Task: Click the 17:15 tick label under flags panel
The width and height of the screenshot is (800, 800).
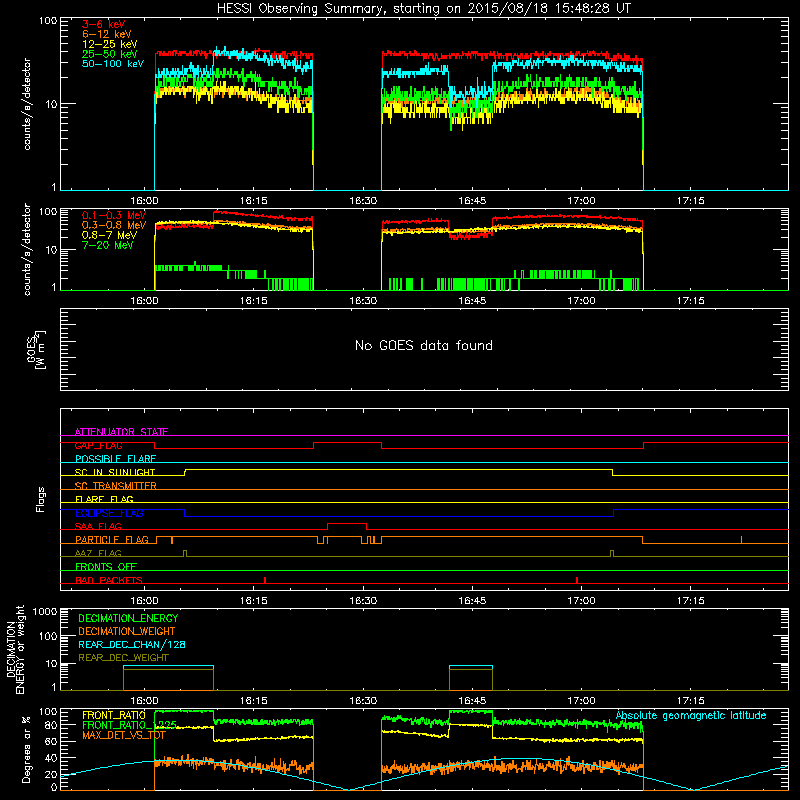Action: click(690, 601)
